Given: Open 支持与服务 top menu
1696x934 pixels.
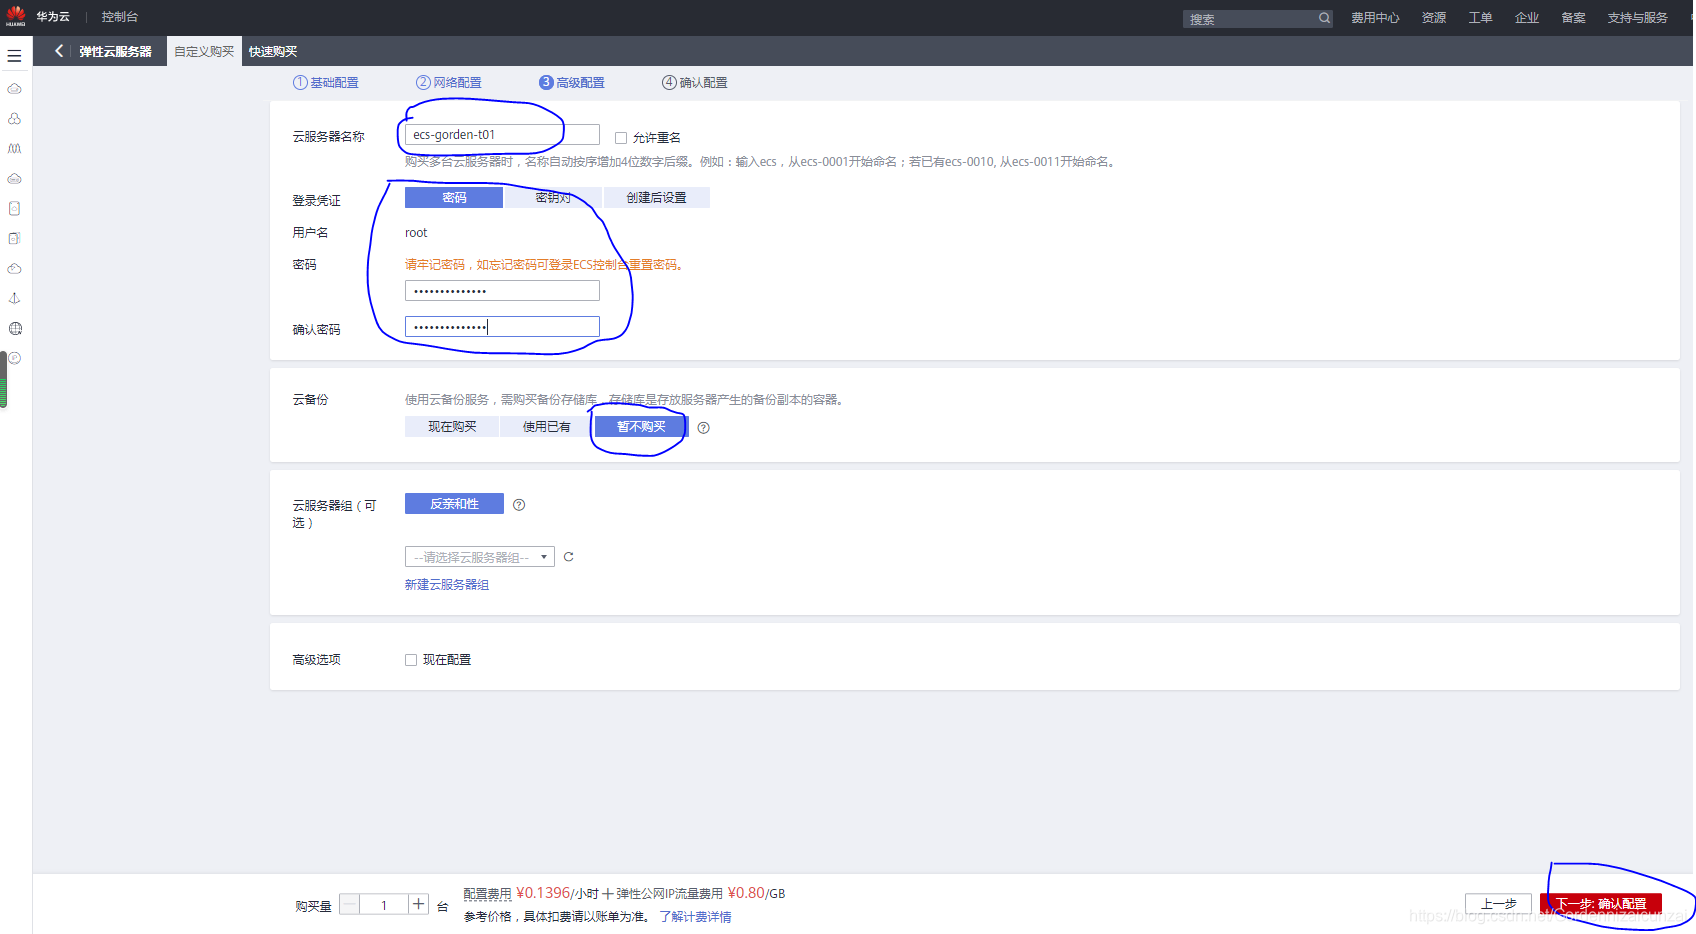Looking at the screenshot, I should click(x=1638, y=18).
